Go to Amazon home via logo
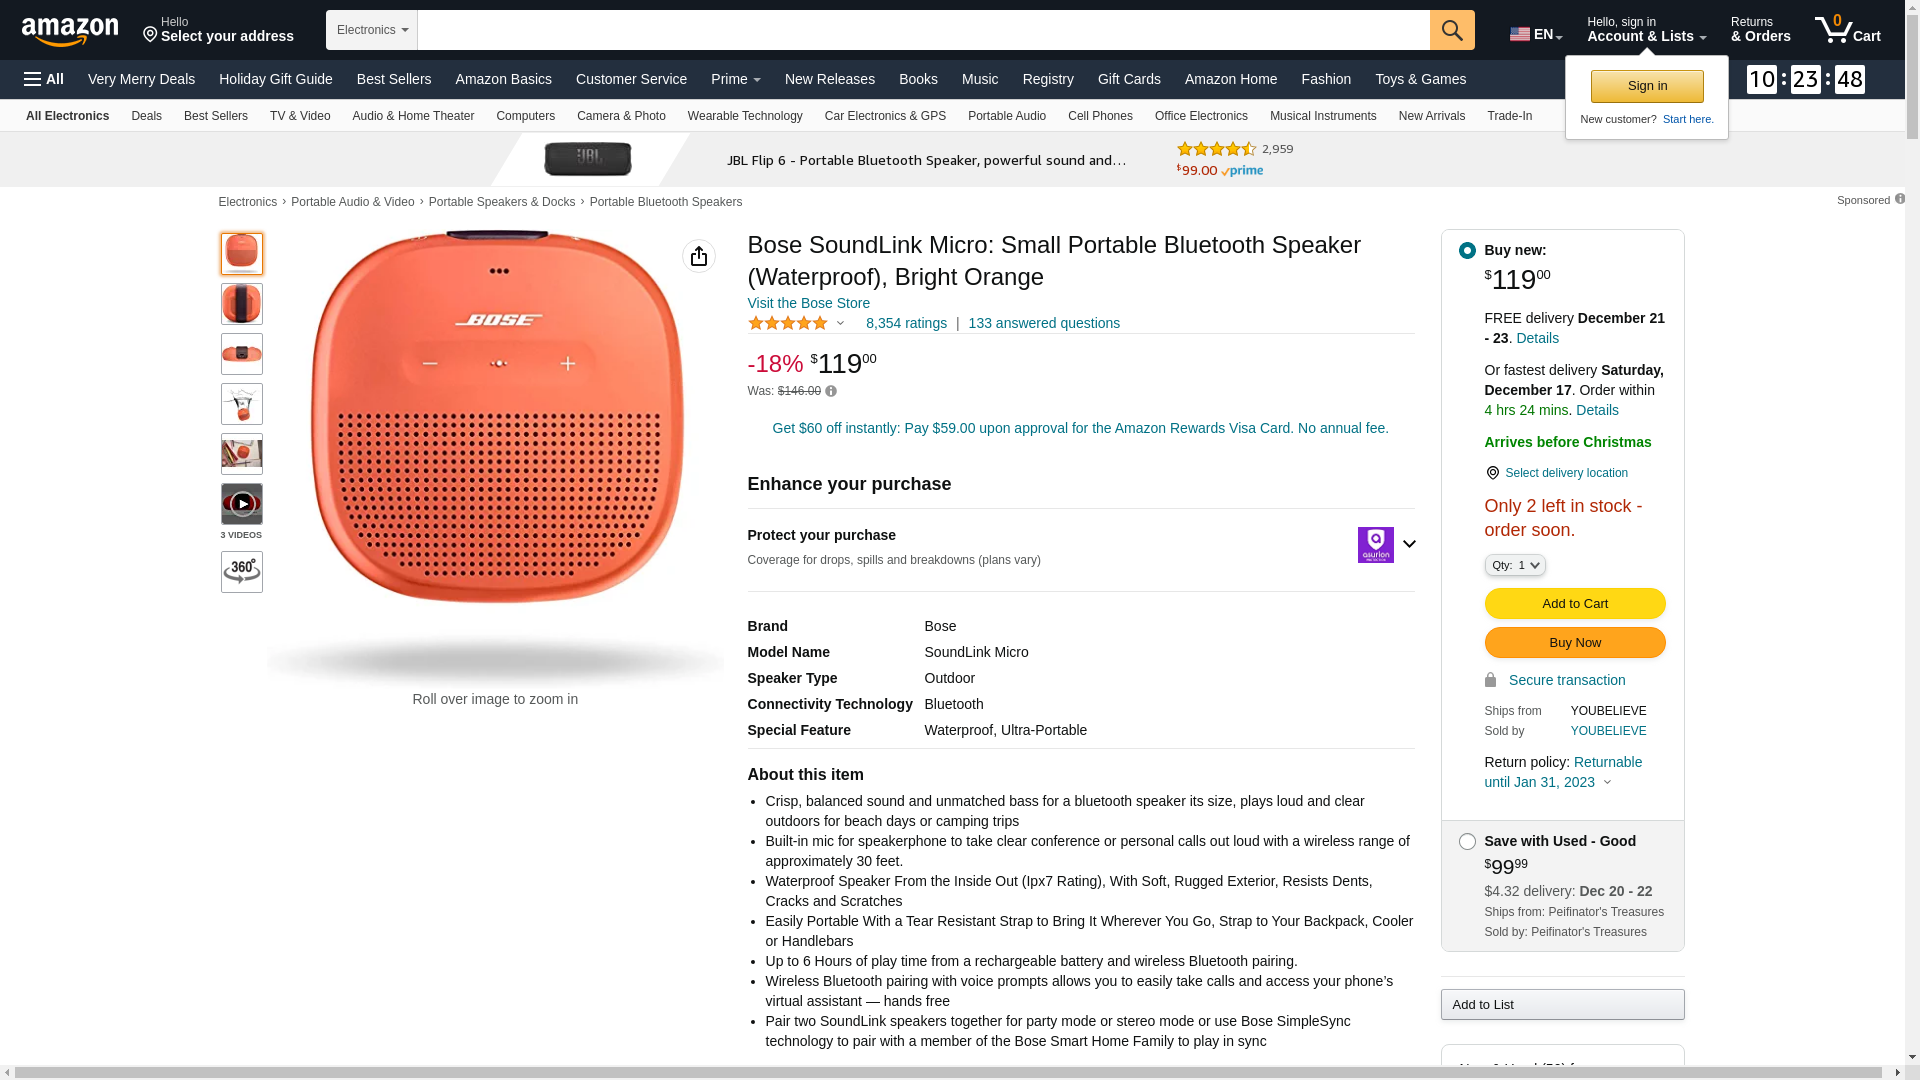The image size is (1920, 1080). [70, 31]
